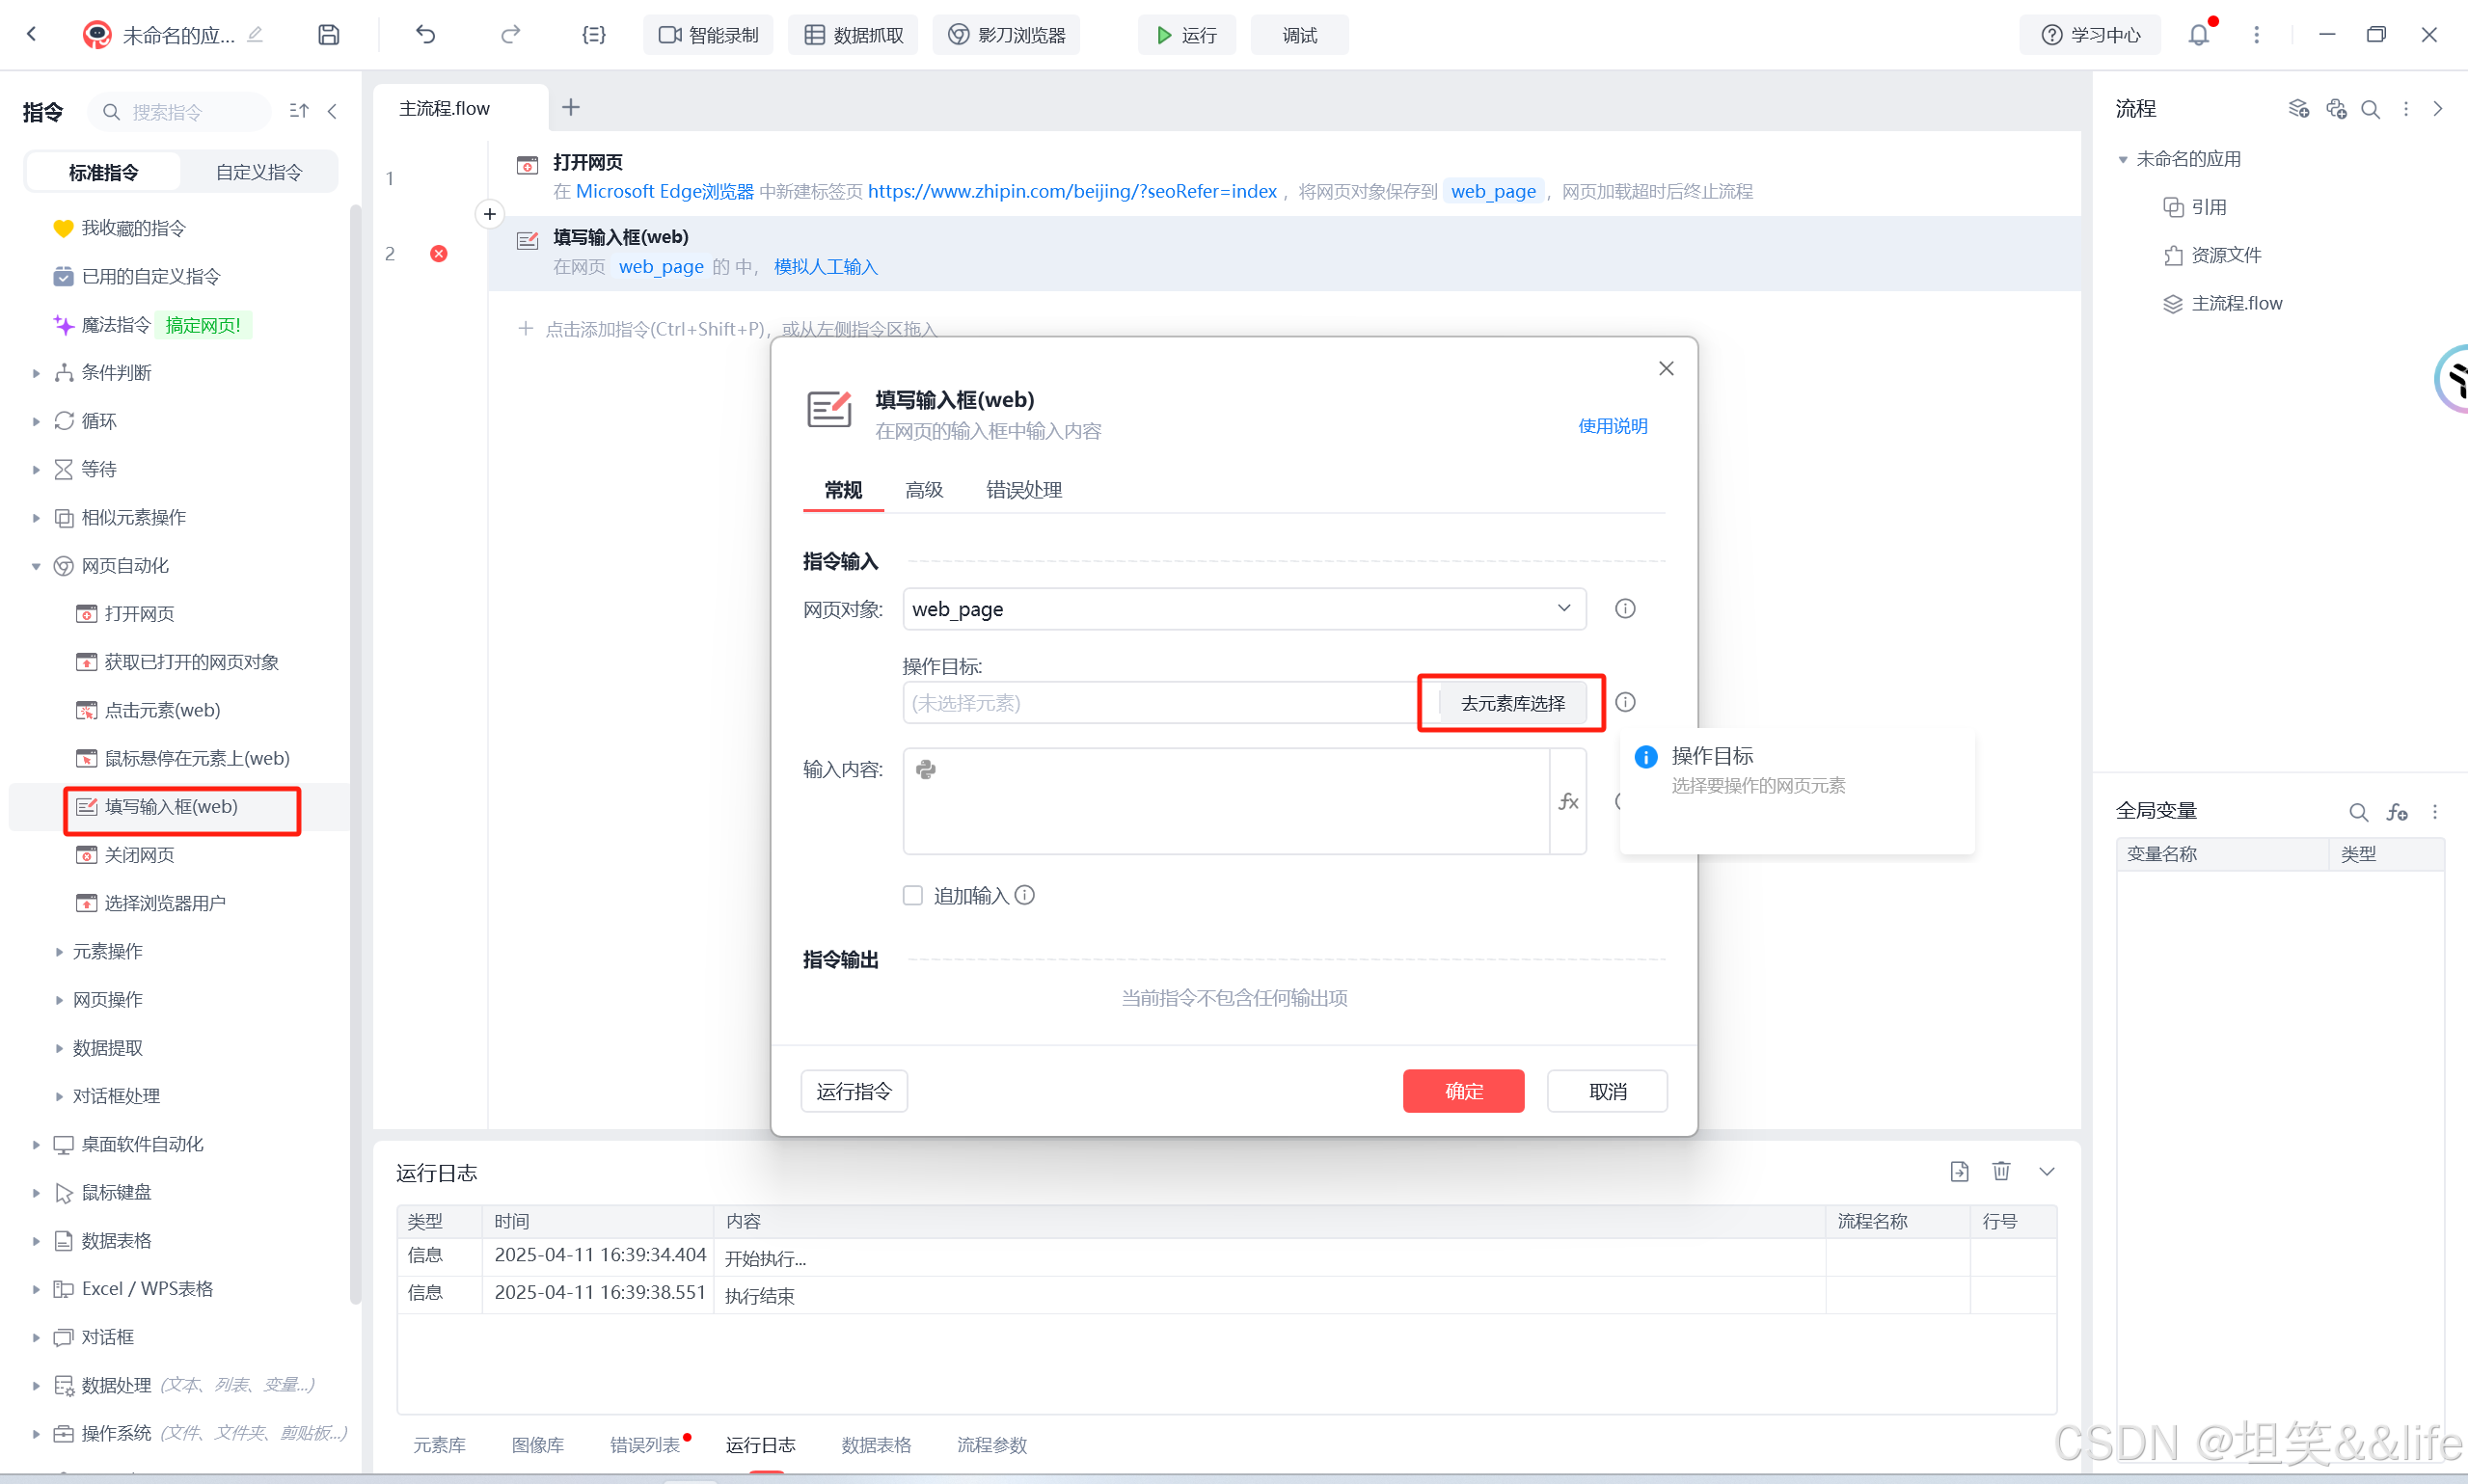Open the 网页对象 web_page dropdown
Image resolution: width=2468 pixels, height=1484 pixels.
[x=1244, y=609]
